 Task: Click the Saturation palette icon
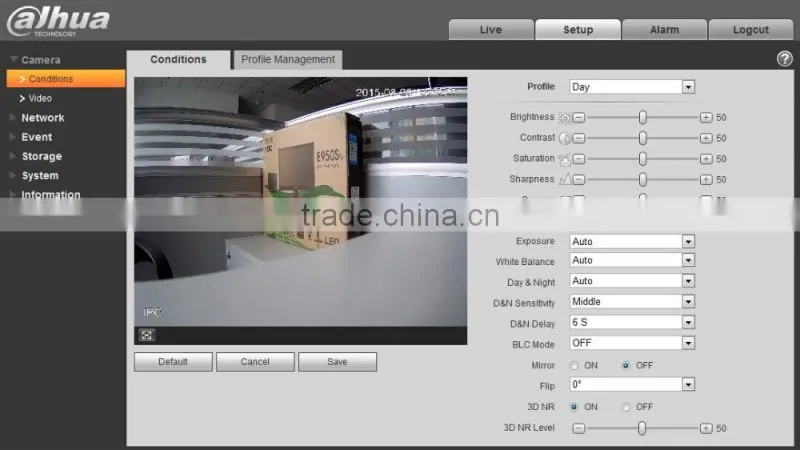coord(565,159)
